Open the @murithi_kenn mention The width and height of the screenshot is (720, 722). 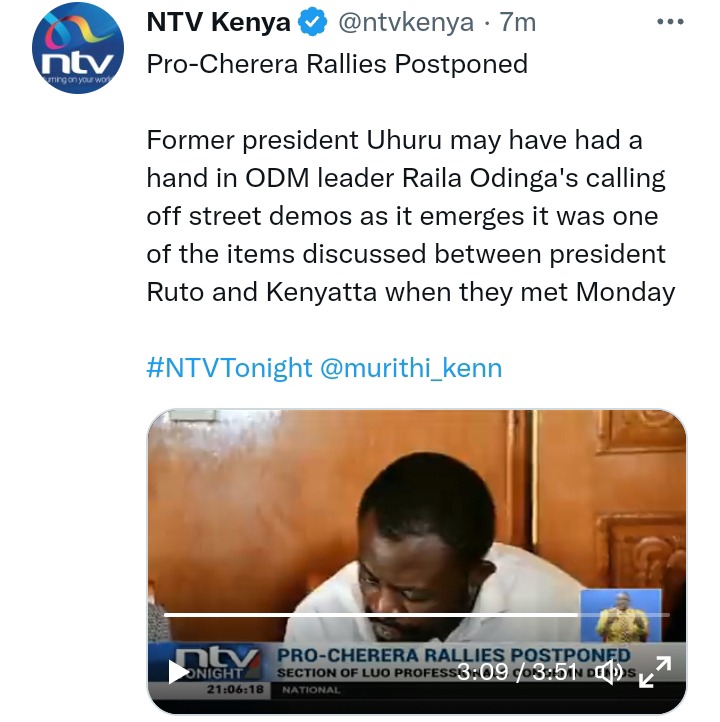411,367
